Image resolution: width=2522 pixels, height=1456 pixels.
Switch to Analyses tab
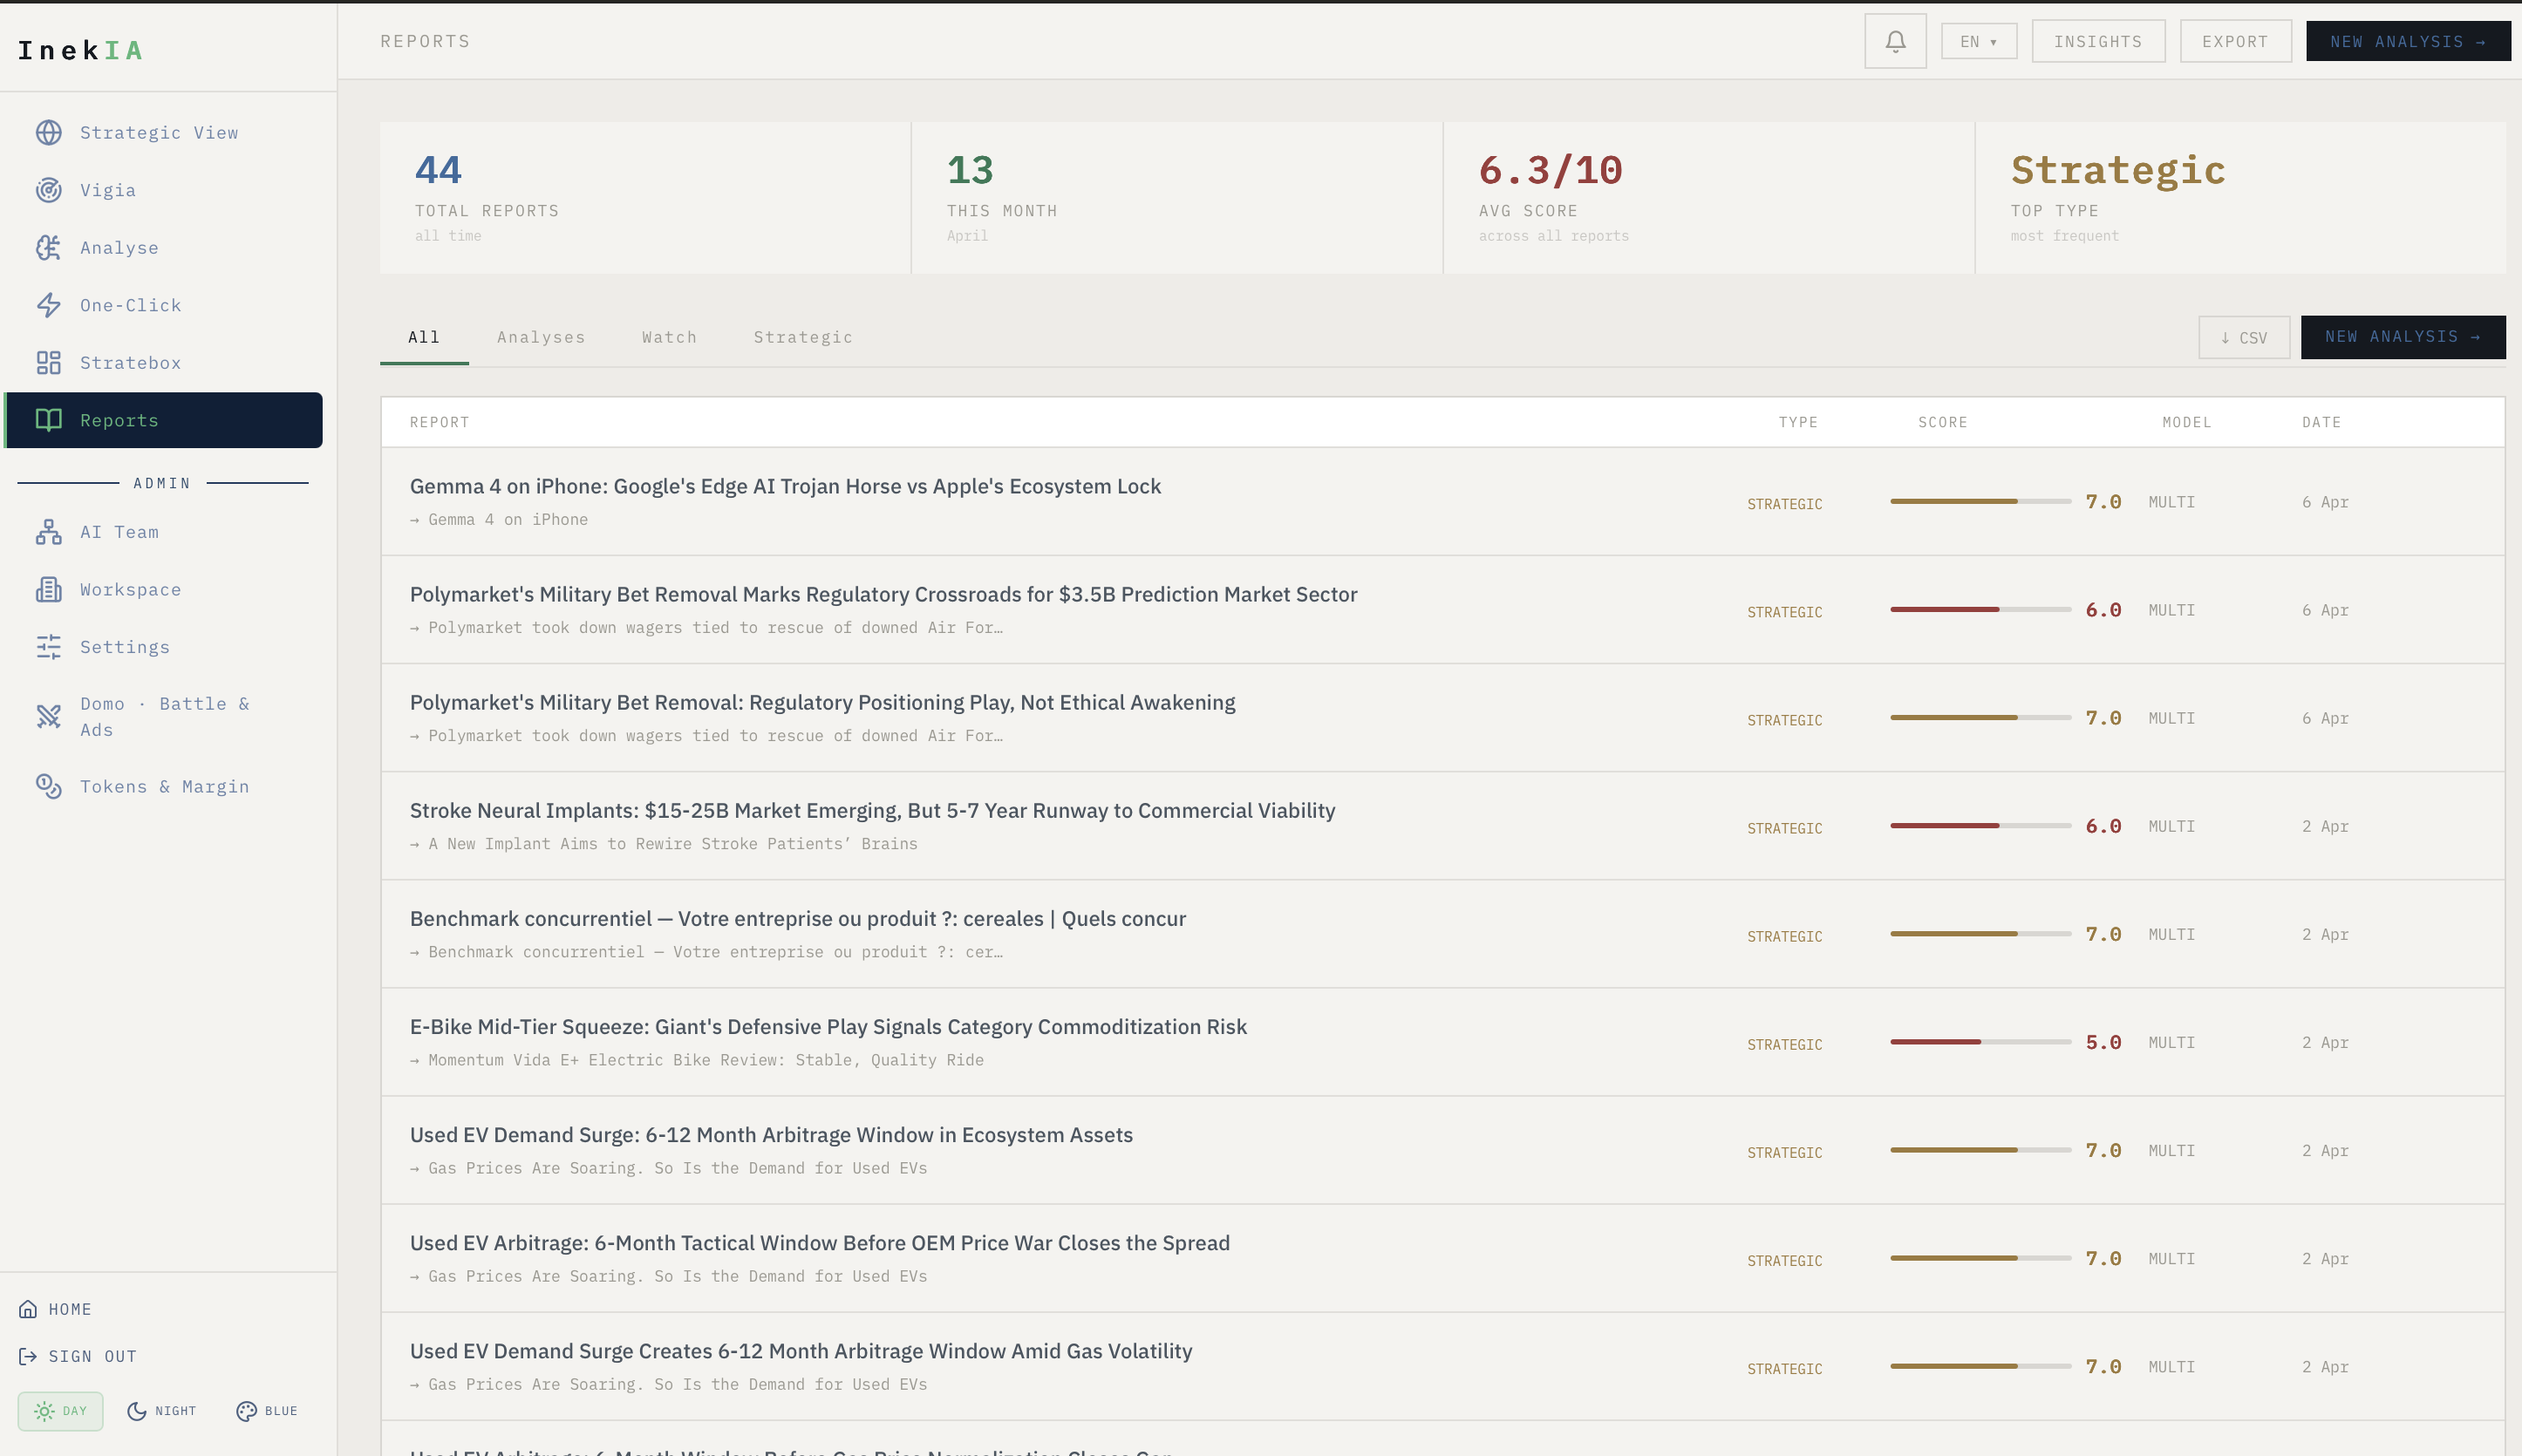[x=541, y=337]
